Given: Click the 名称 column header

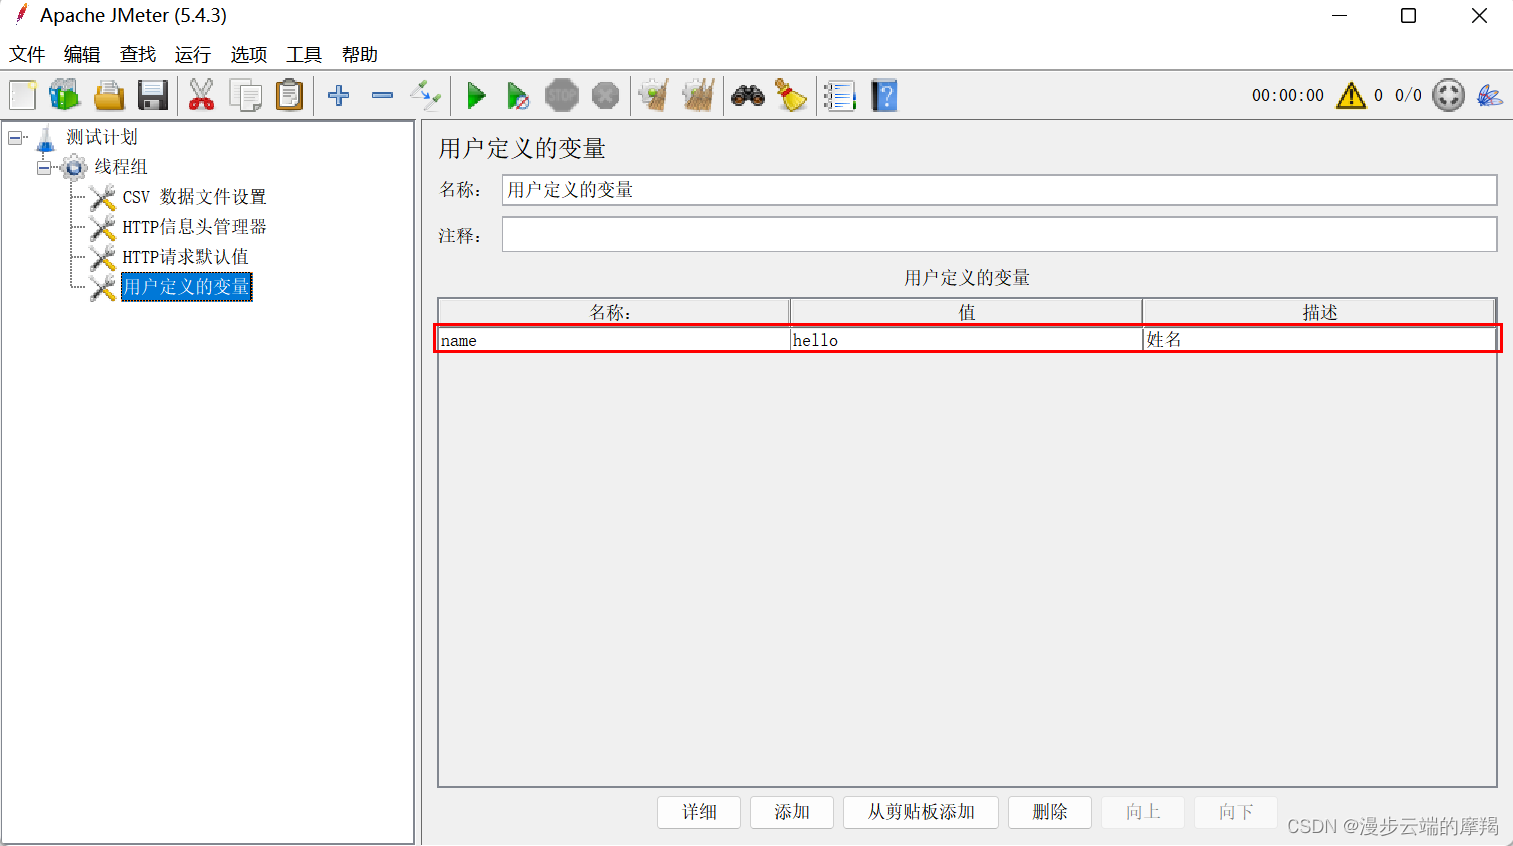Looking at the screenshot, I should (x=614, y=312).
